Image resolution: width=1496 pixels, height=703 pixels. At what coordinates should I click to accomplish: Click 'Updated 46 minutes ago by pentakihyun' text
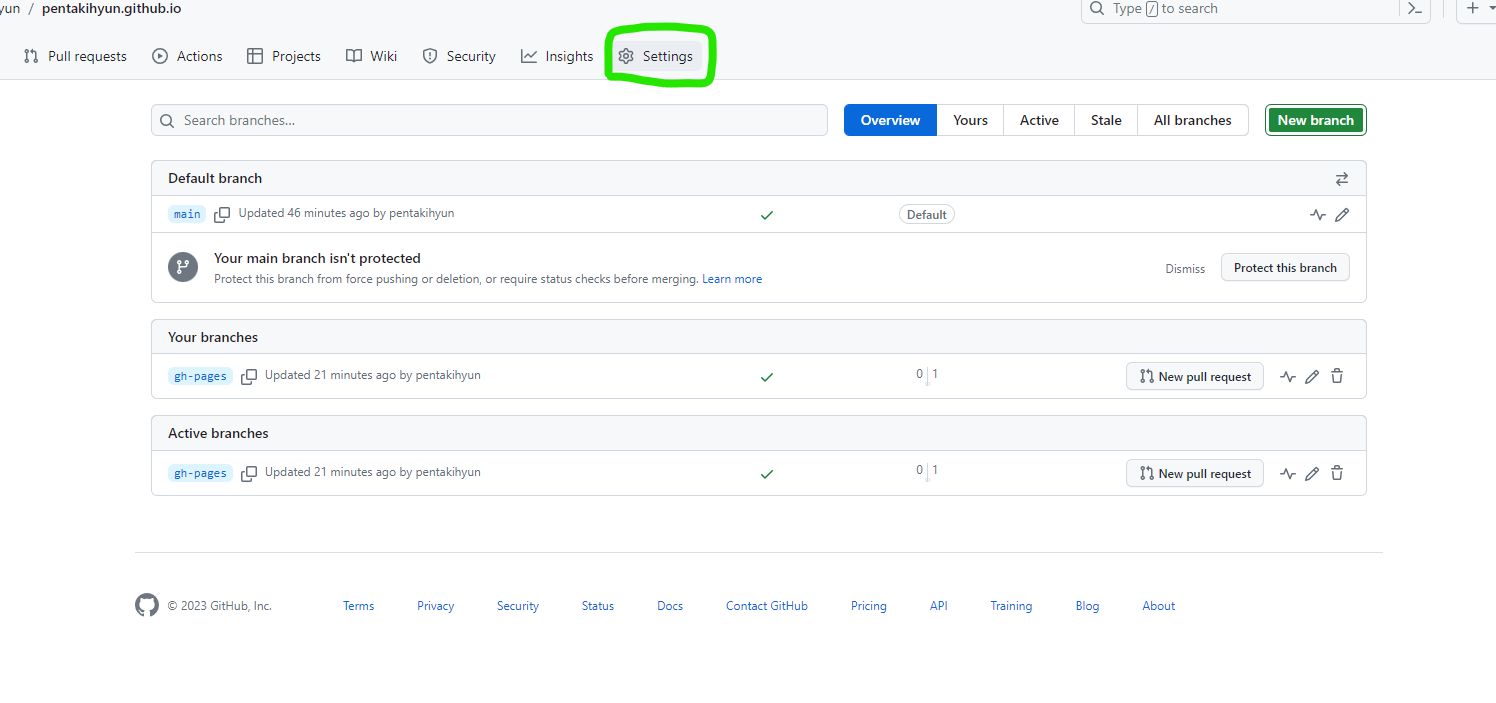[x=346, y=213]
